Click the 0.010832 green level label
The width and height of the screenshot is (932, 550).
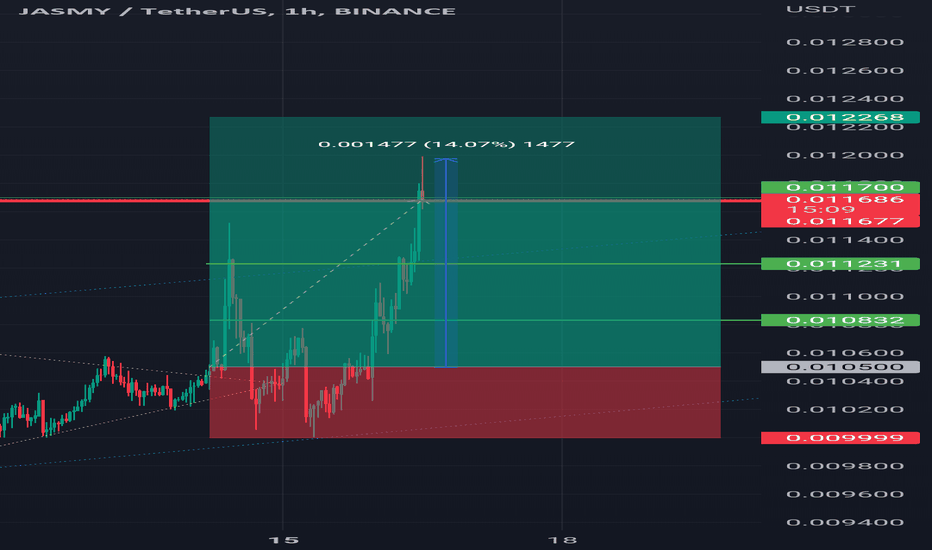[x=840, y=320]
